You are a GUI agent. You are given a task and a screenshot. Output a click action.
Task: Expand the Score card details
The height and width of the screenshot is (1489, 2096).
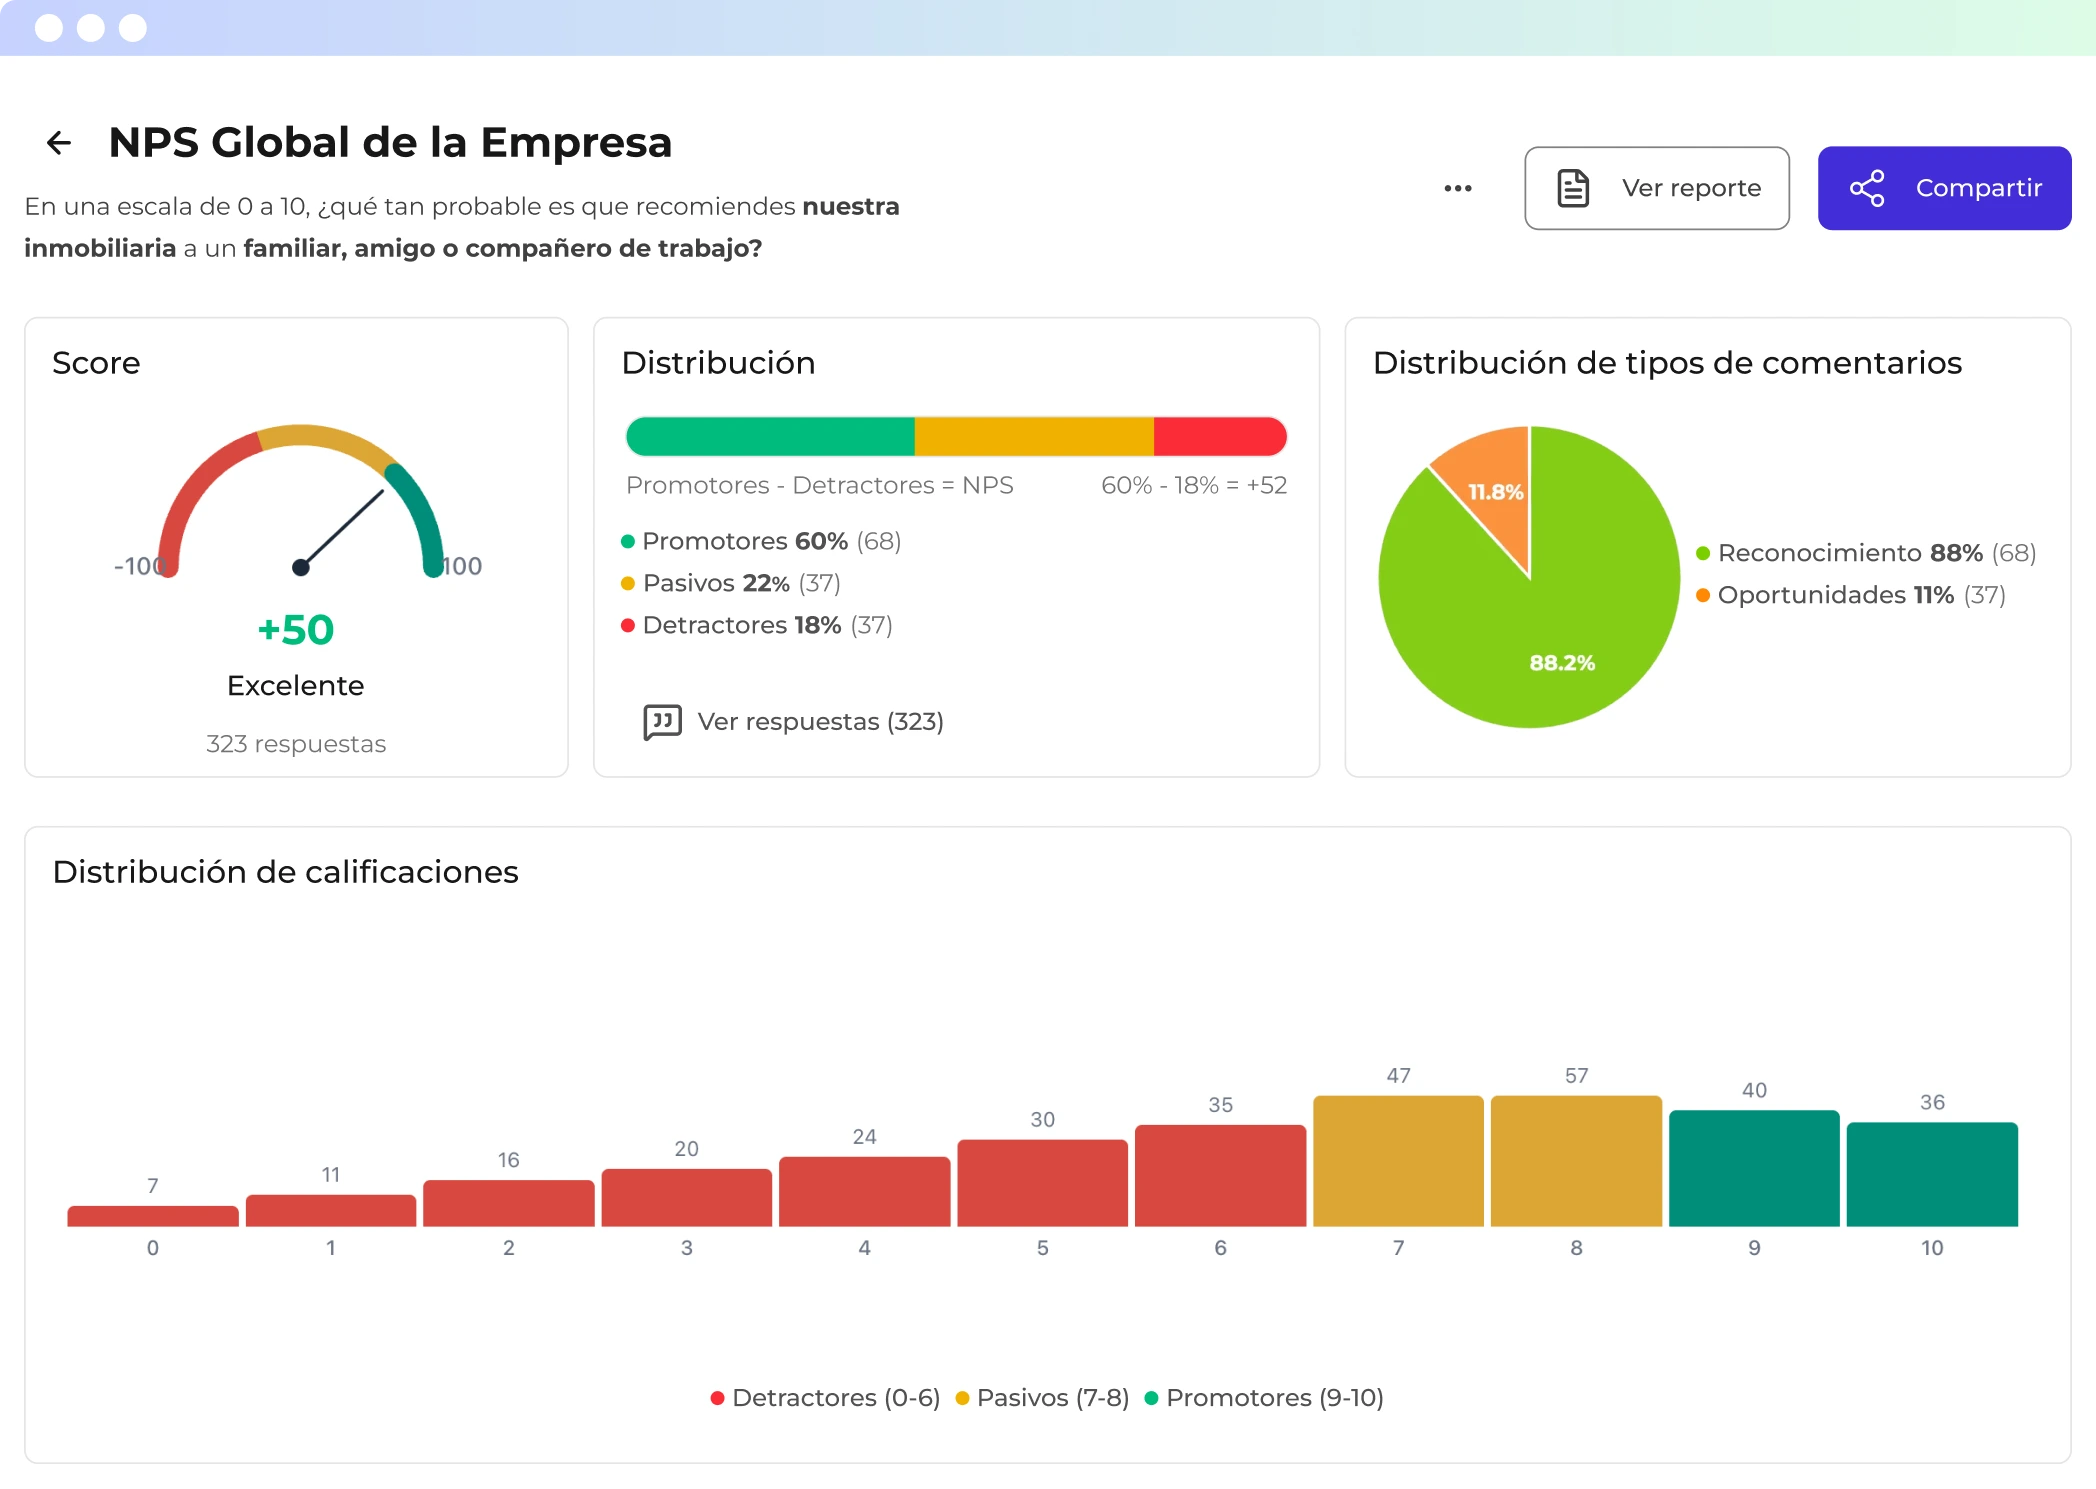coord(97,362)
